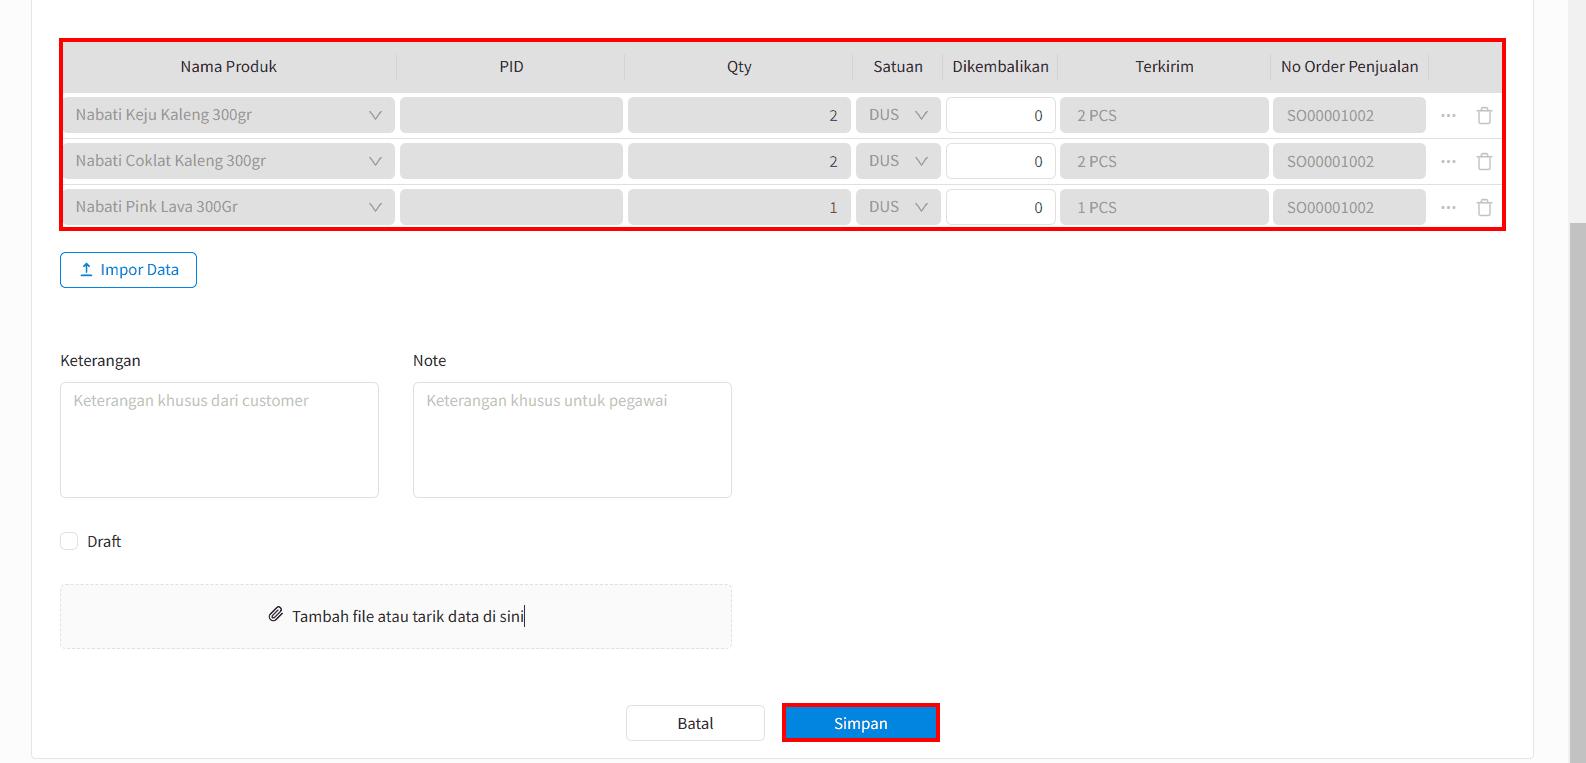
Task: Click PID field of Nabati Keju Kaleng row
Action: coord(511,115)
